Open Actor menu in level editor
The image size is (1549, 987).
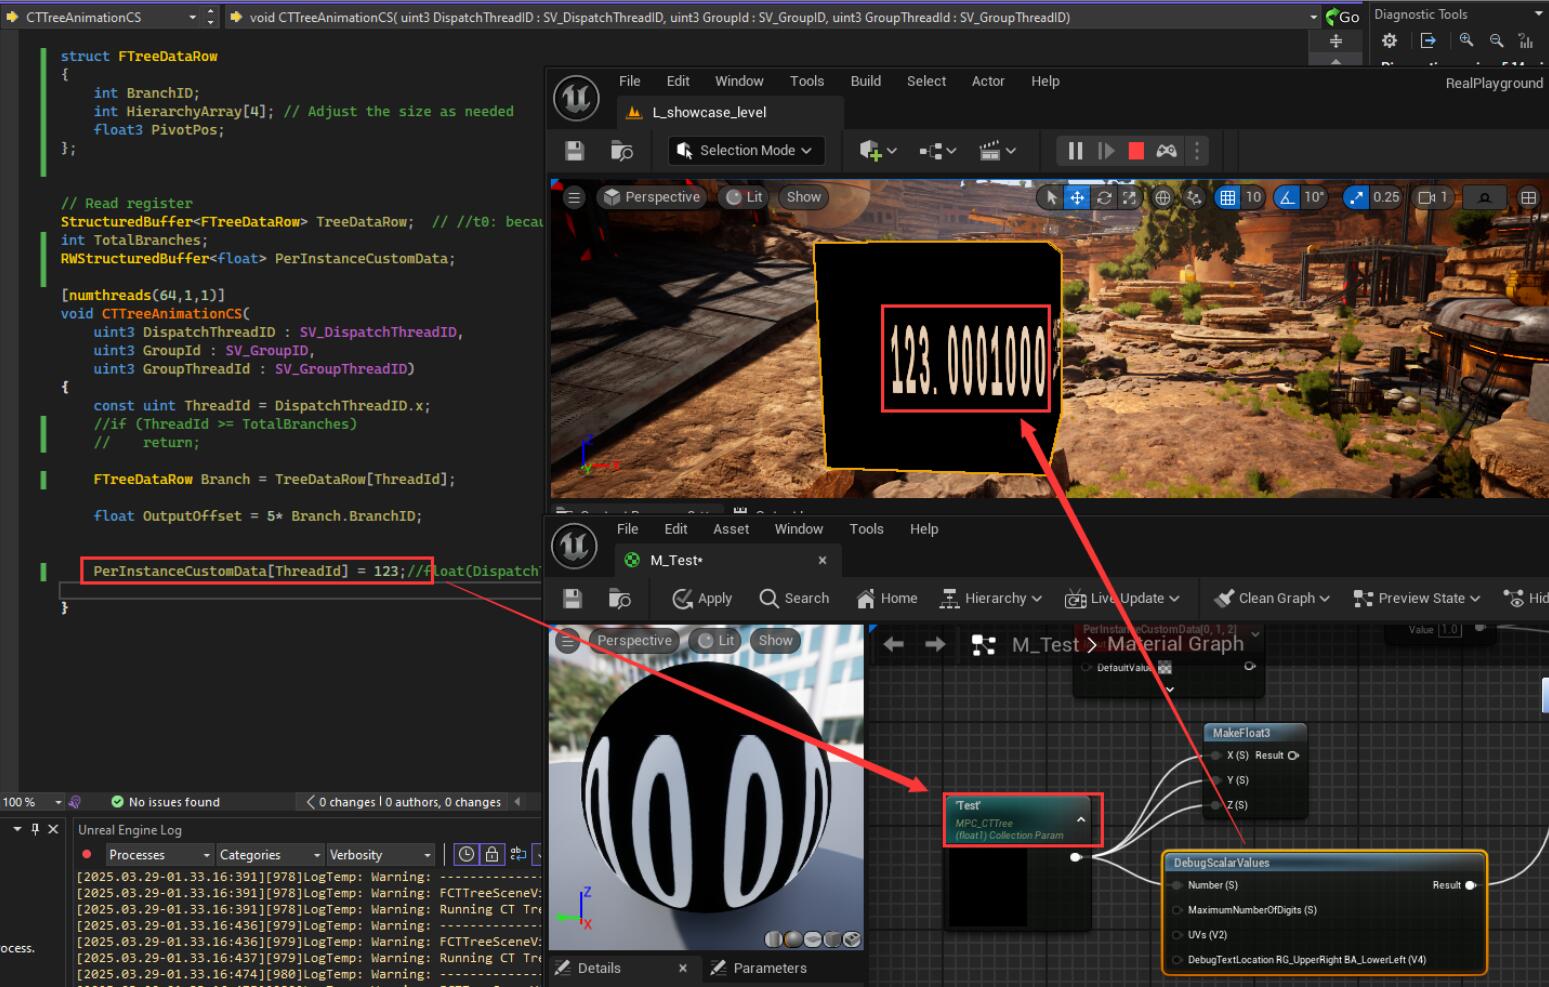[988, 81]
